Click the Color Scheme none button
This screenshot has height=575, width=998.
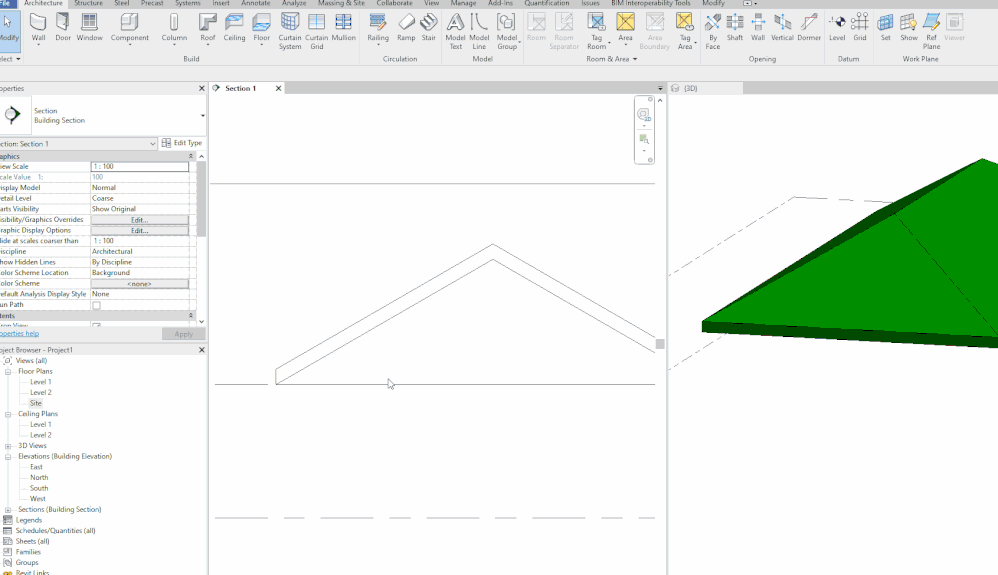click(x=139, y=283)
